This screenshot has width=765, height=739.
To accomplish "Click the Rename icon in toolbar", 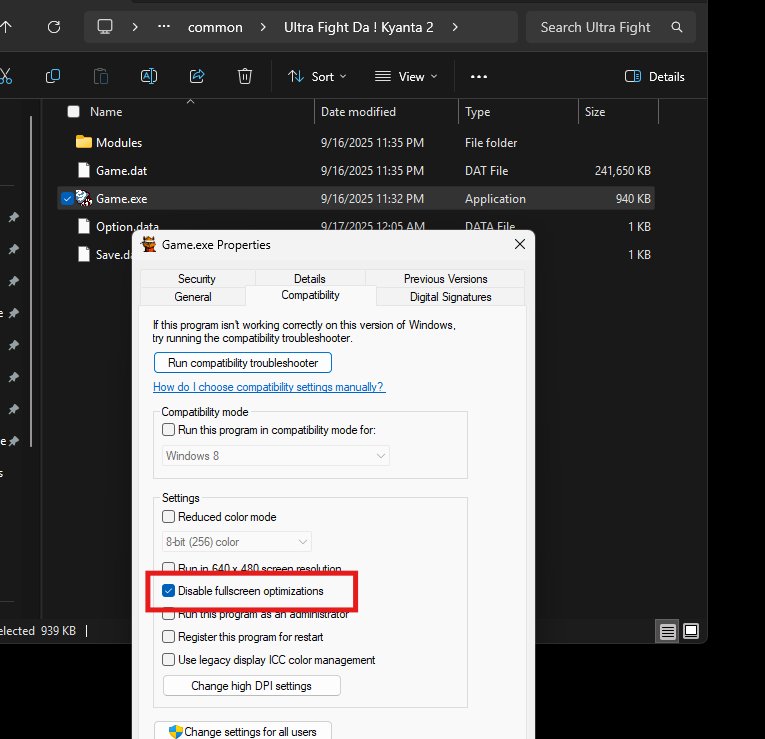I will [149, 76].
